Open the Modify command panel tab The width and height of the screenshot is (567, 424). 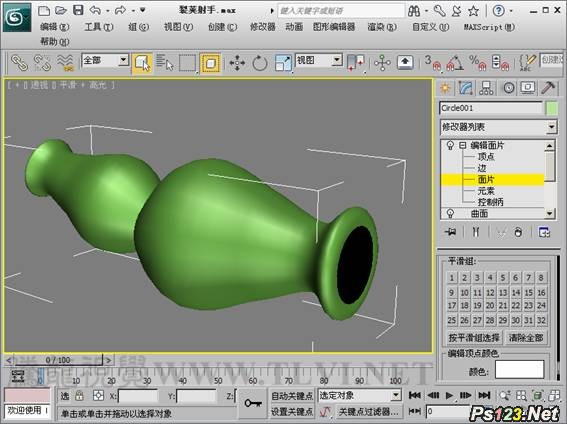coord(466,88)
